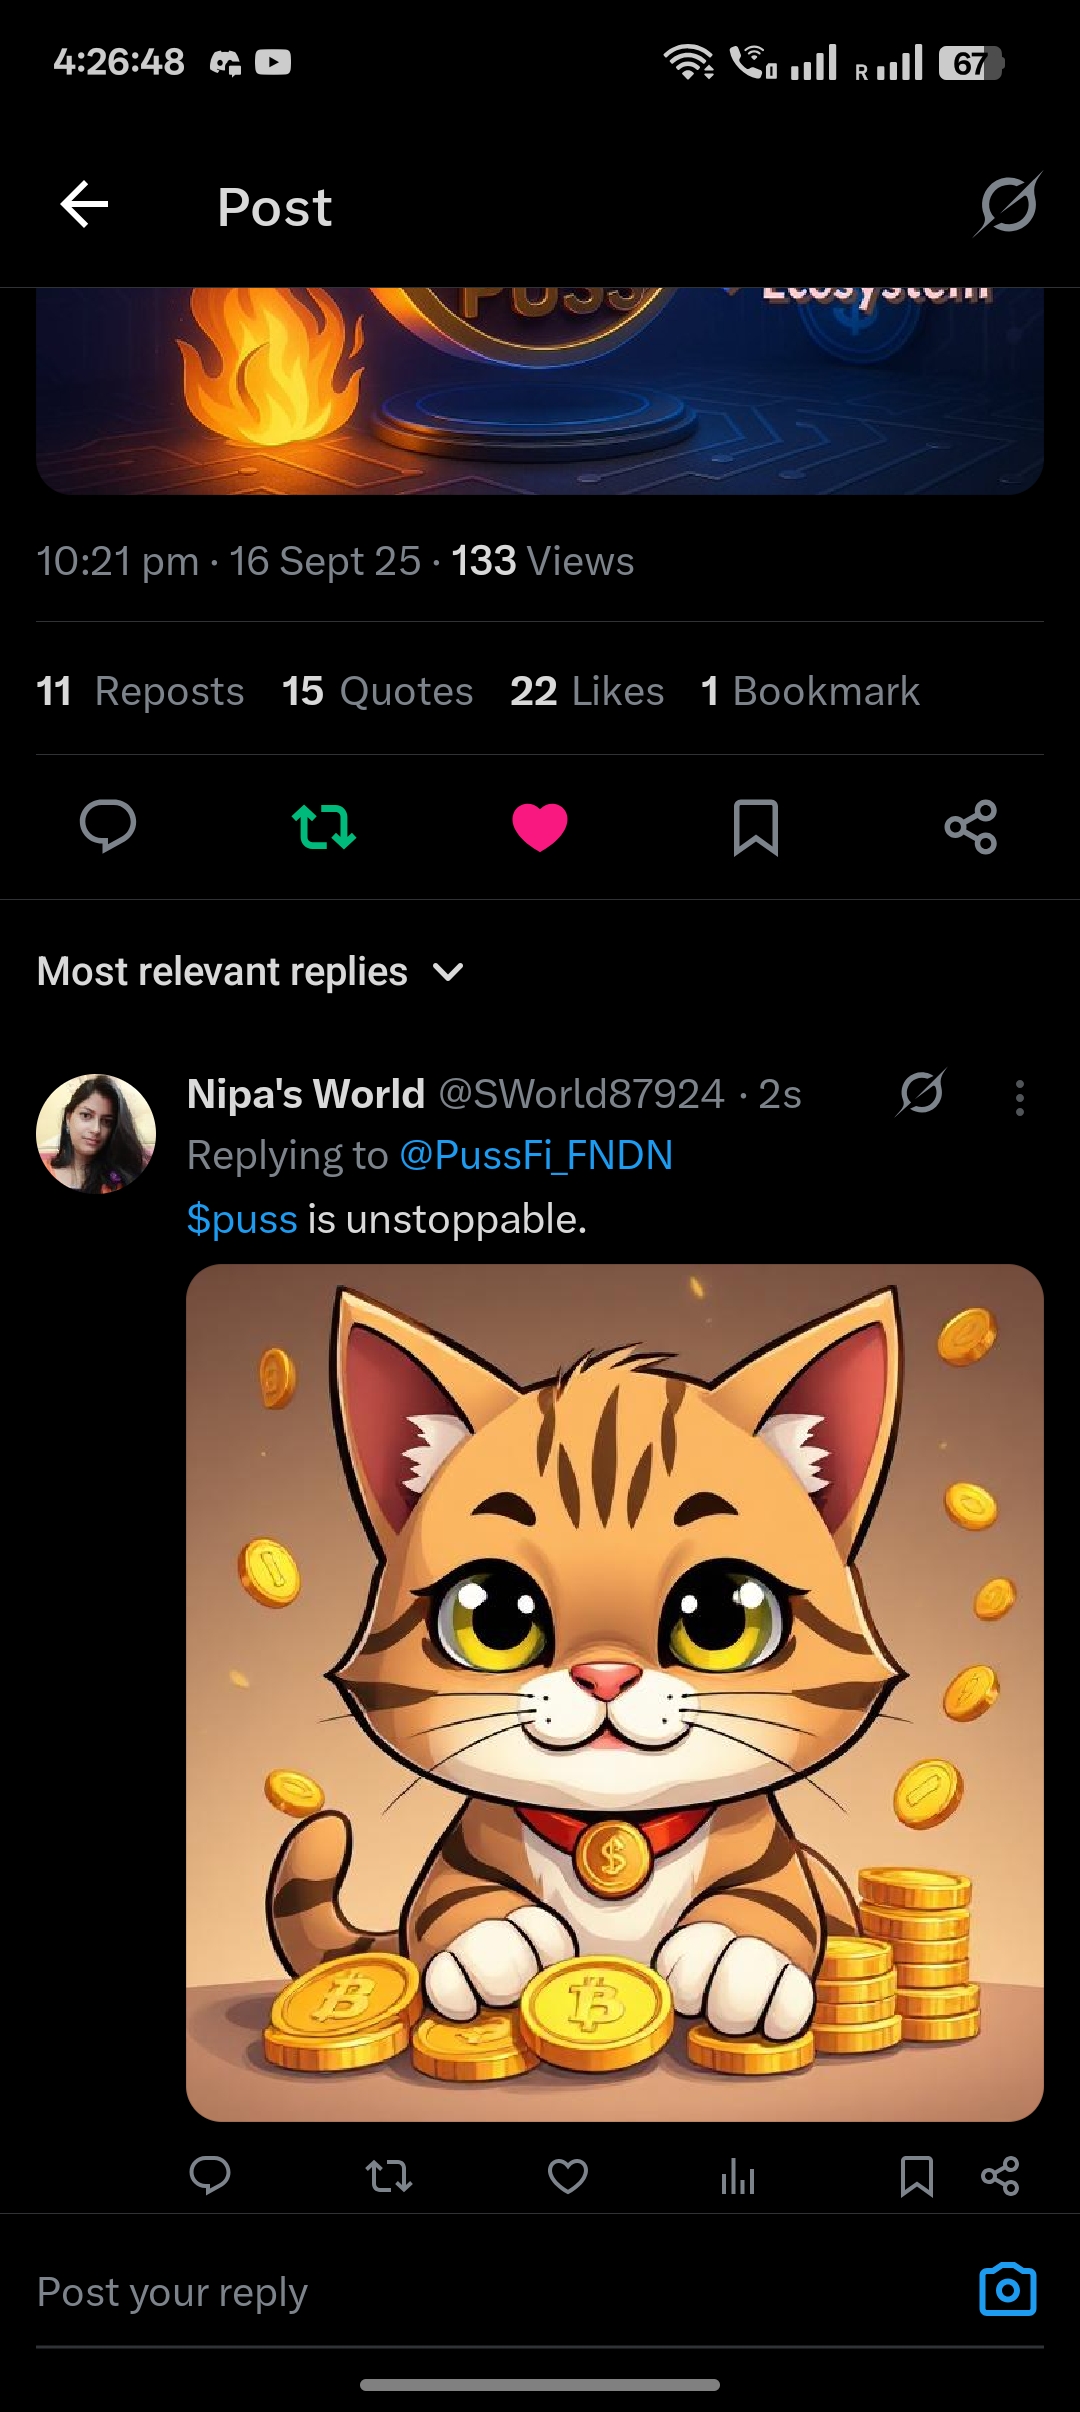Open Grok icon in Post header
Viewport: 1080px width, 2412px height.
(1008, 205)
